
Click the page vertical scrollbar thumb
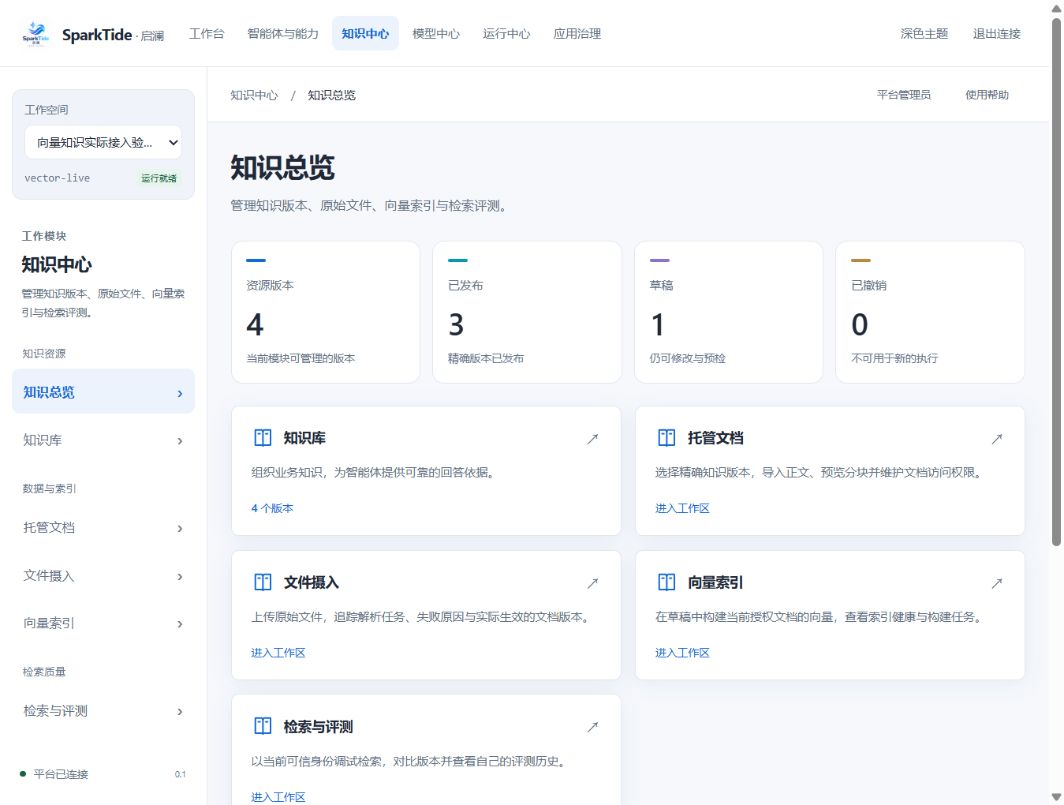[x=1056, y=282]
